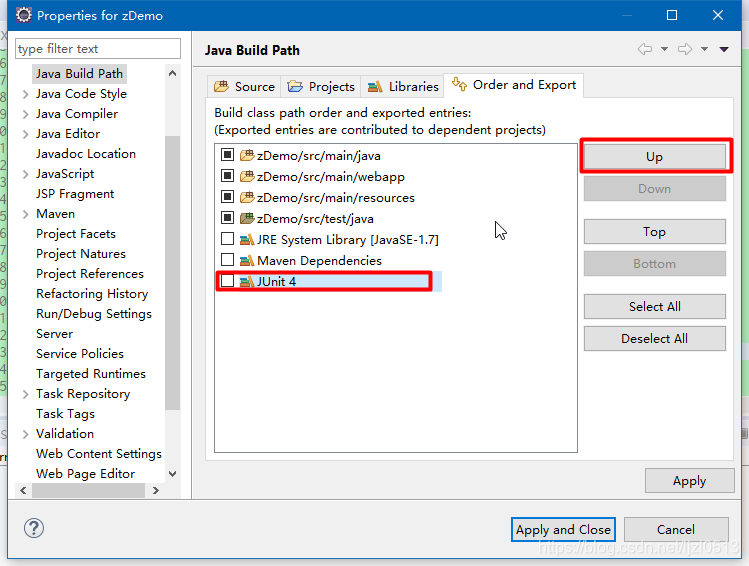Click the Apply button
Screen dimensions: 749x566
click(689, 481)
